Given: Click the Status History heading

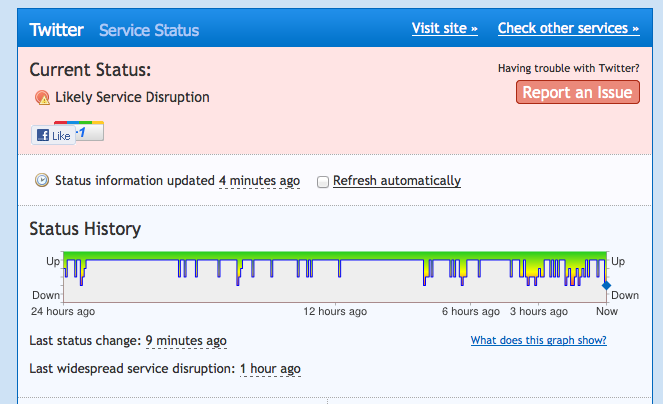Looking at the screenshot, I should [85, 229].
